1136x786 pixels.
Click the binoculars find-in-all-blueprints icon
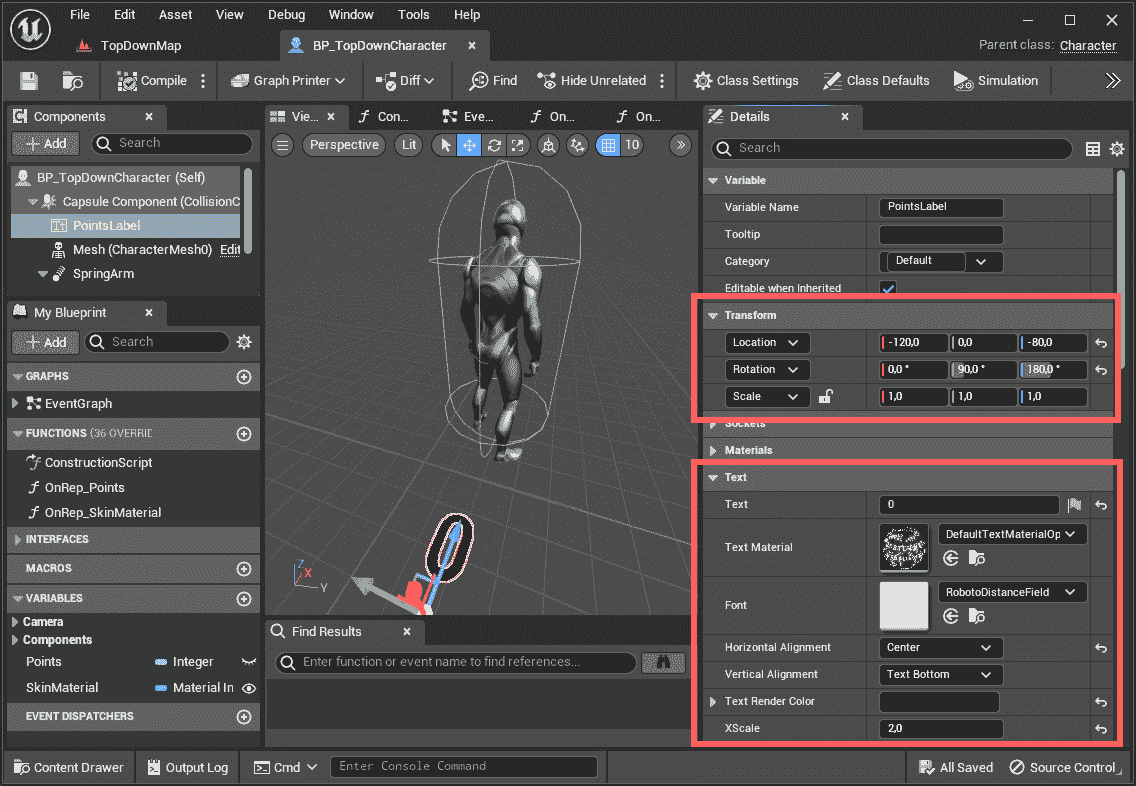pos(663,663)
